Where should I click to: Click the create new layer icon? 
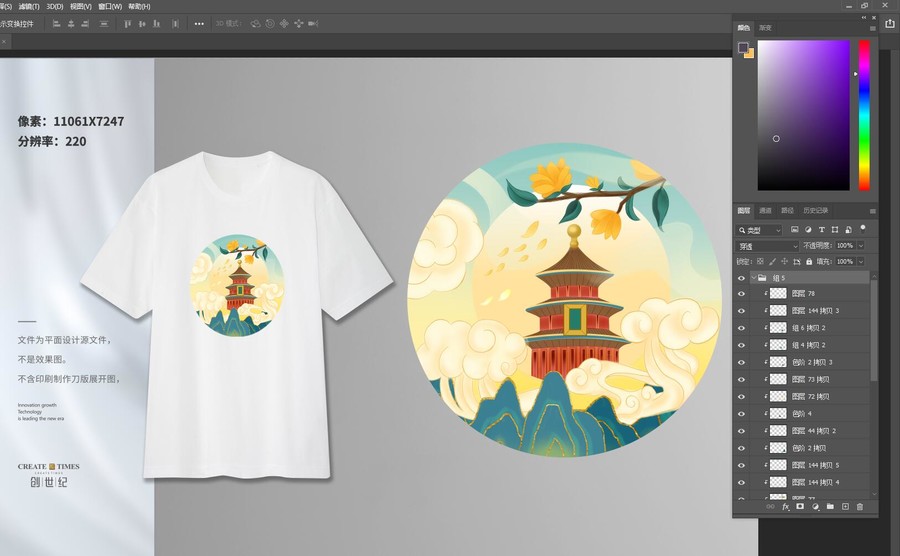pyautogui.click(x=845, y=507)
